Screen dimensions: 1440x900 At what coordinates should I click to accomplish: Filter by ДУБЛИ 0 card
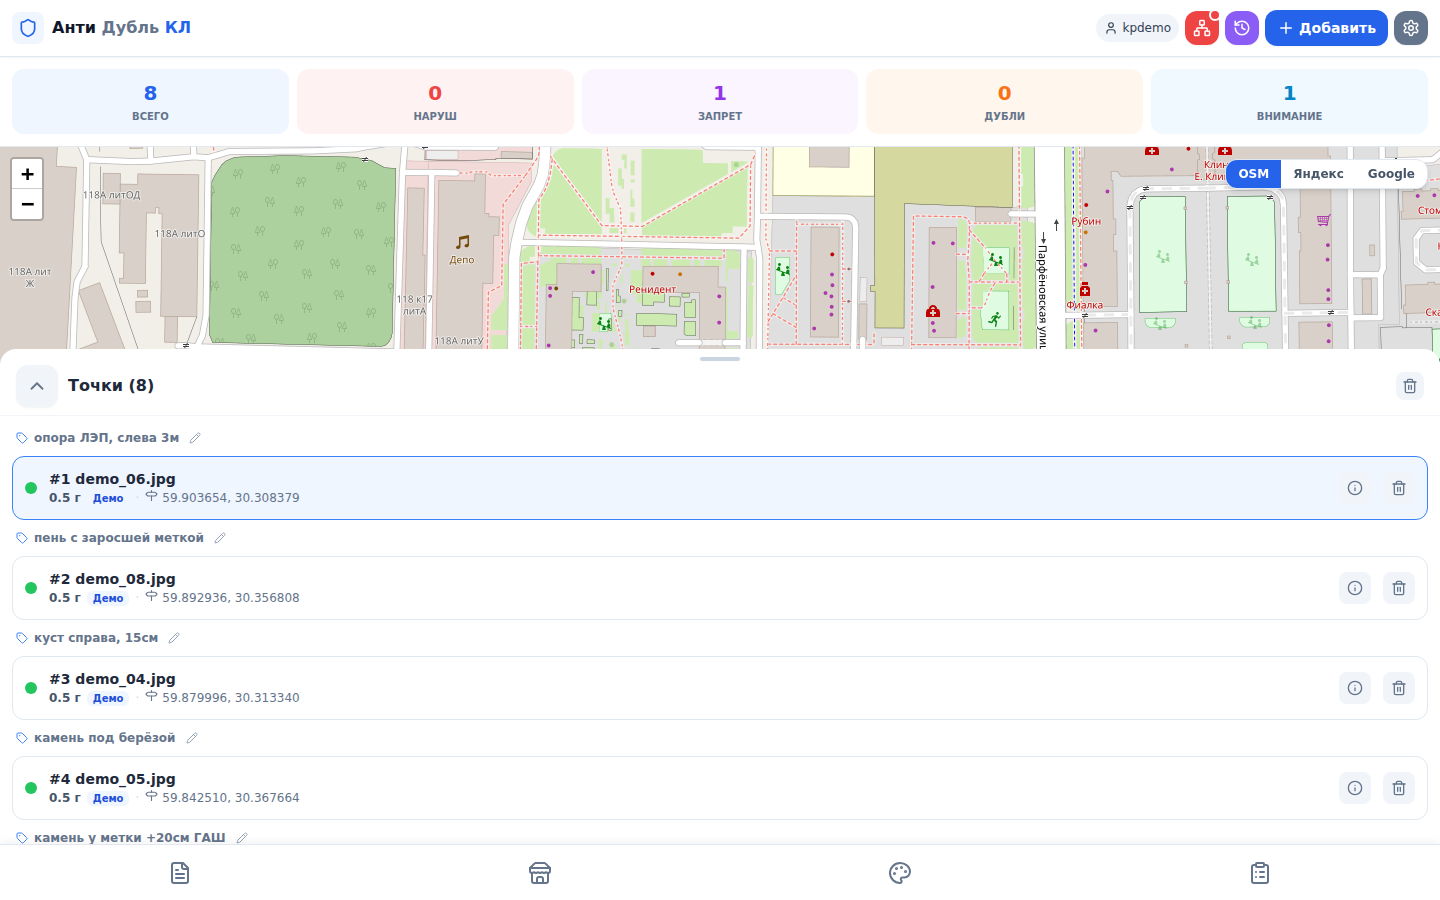[1004, 101]
